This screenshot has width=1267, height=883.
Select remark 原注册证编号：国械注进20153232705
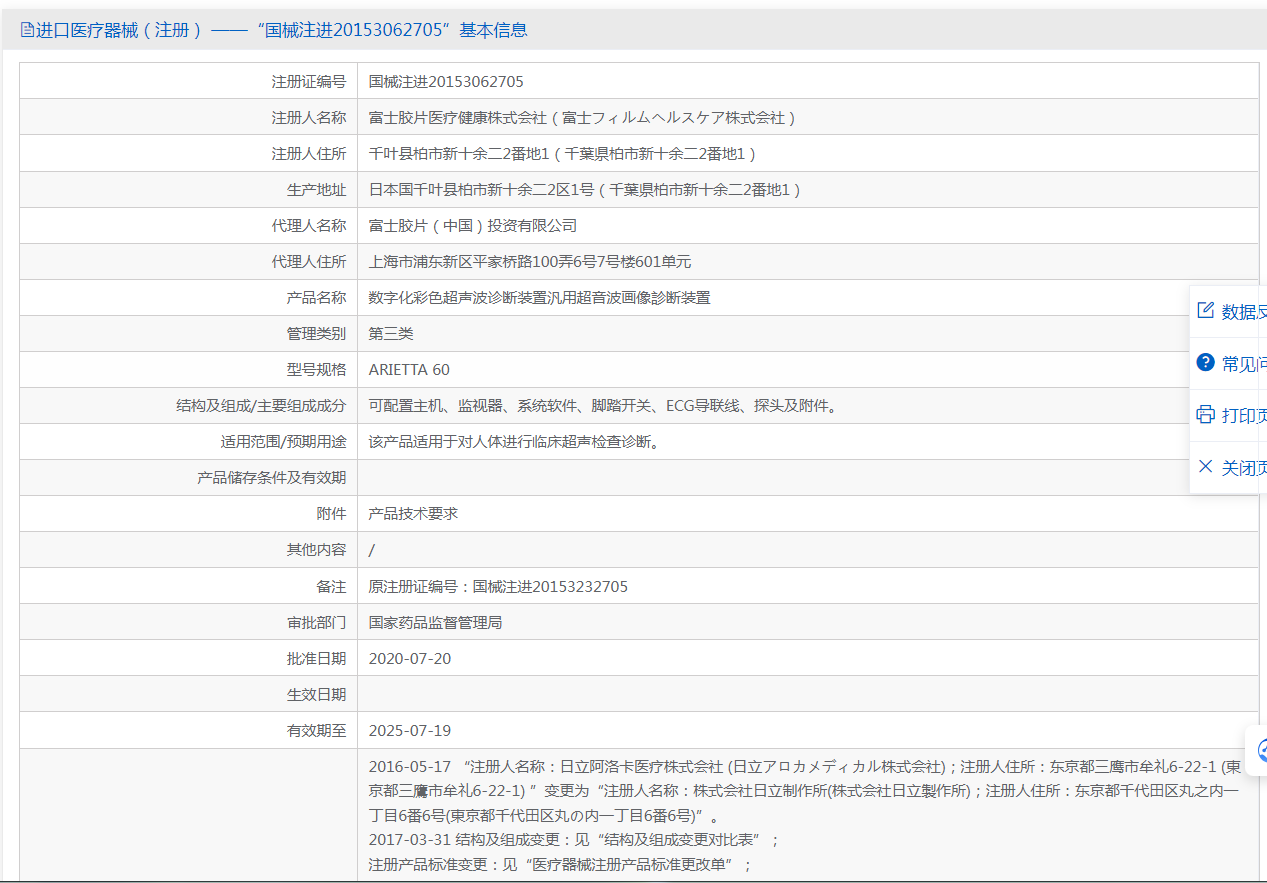[x=498, y=586]
